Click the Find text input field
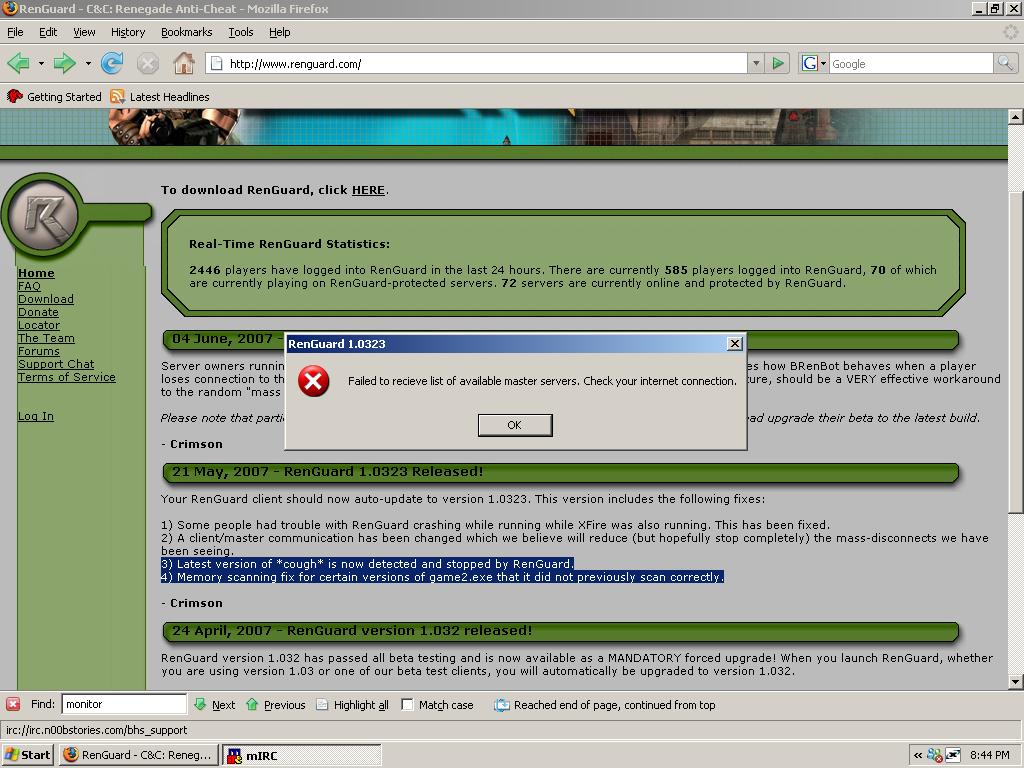Screen dimensions: 1024x768 click(x=124, y=704)
